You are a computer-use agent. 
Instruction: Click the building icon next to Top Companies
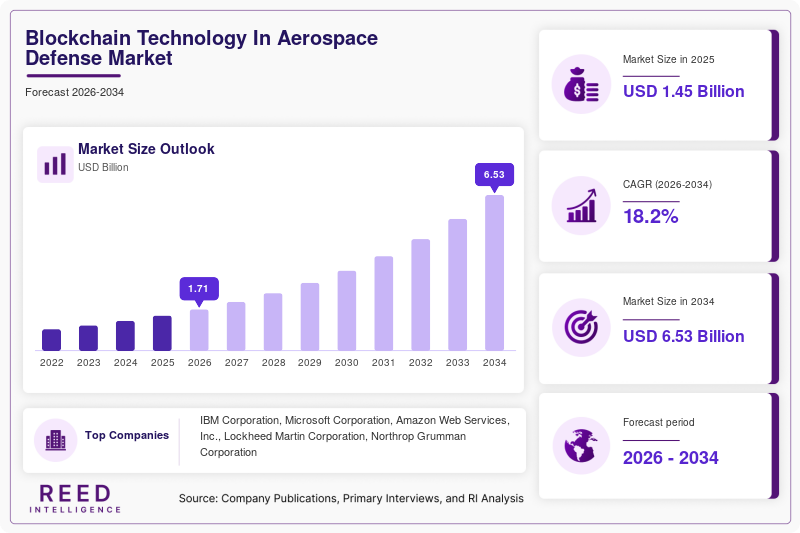coord(56,440)
